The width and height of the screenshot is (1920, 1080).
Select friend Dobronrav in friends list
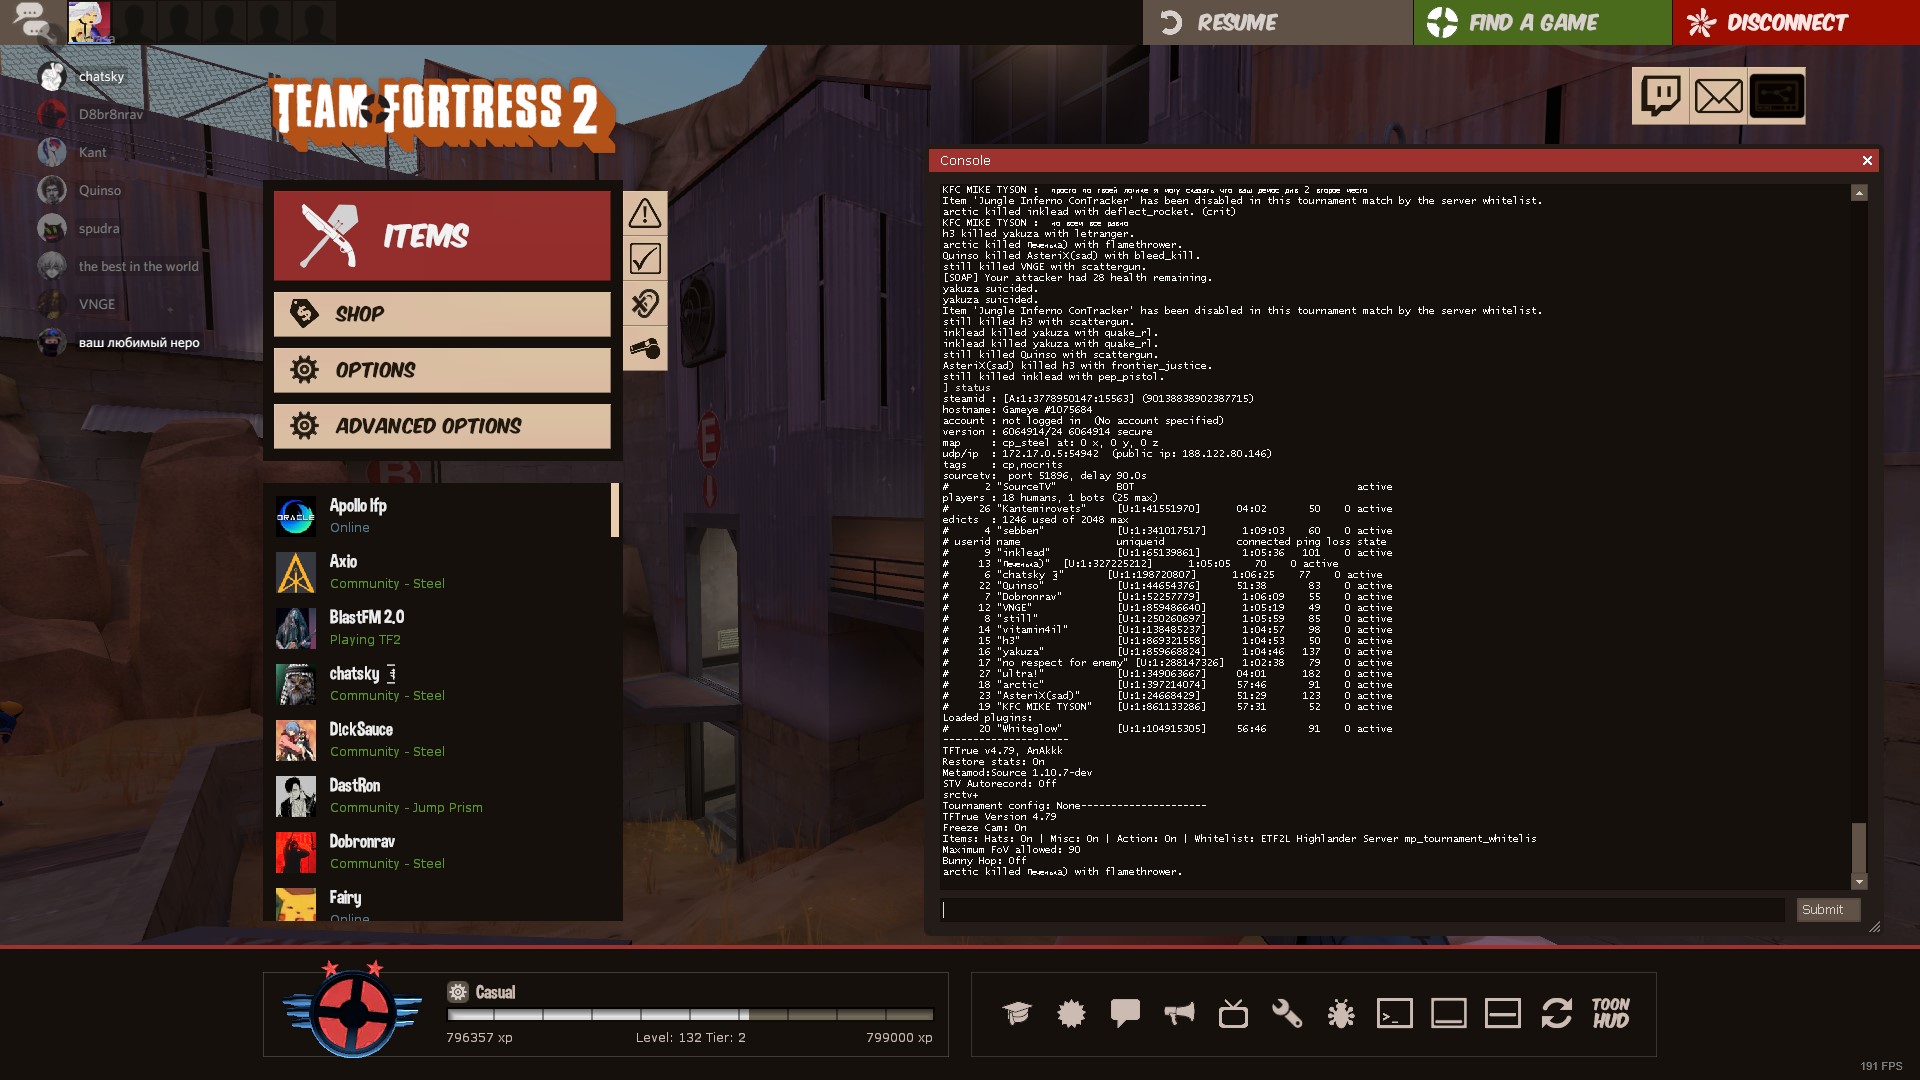pyautogui.click(x=441, y=852)
